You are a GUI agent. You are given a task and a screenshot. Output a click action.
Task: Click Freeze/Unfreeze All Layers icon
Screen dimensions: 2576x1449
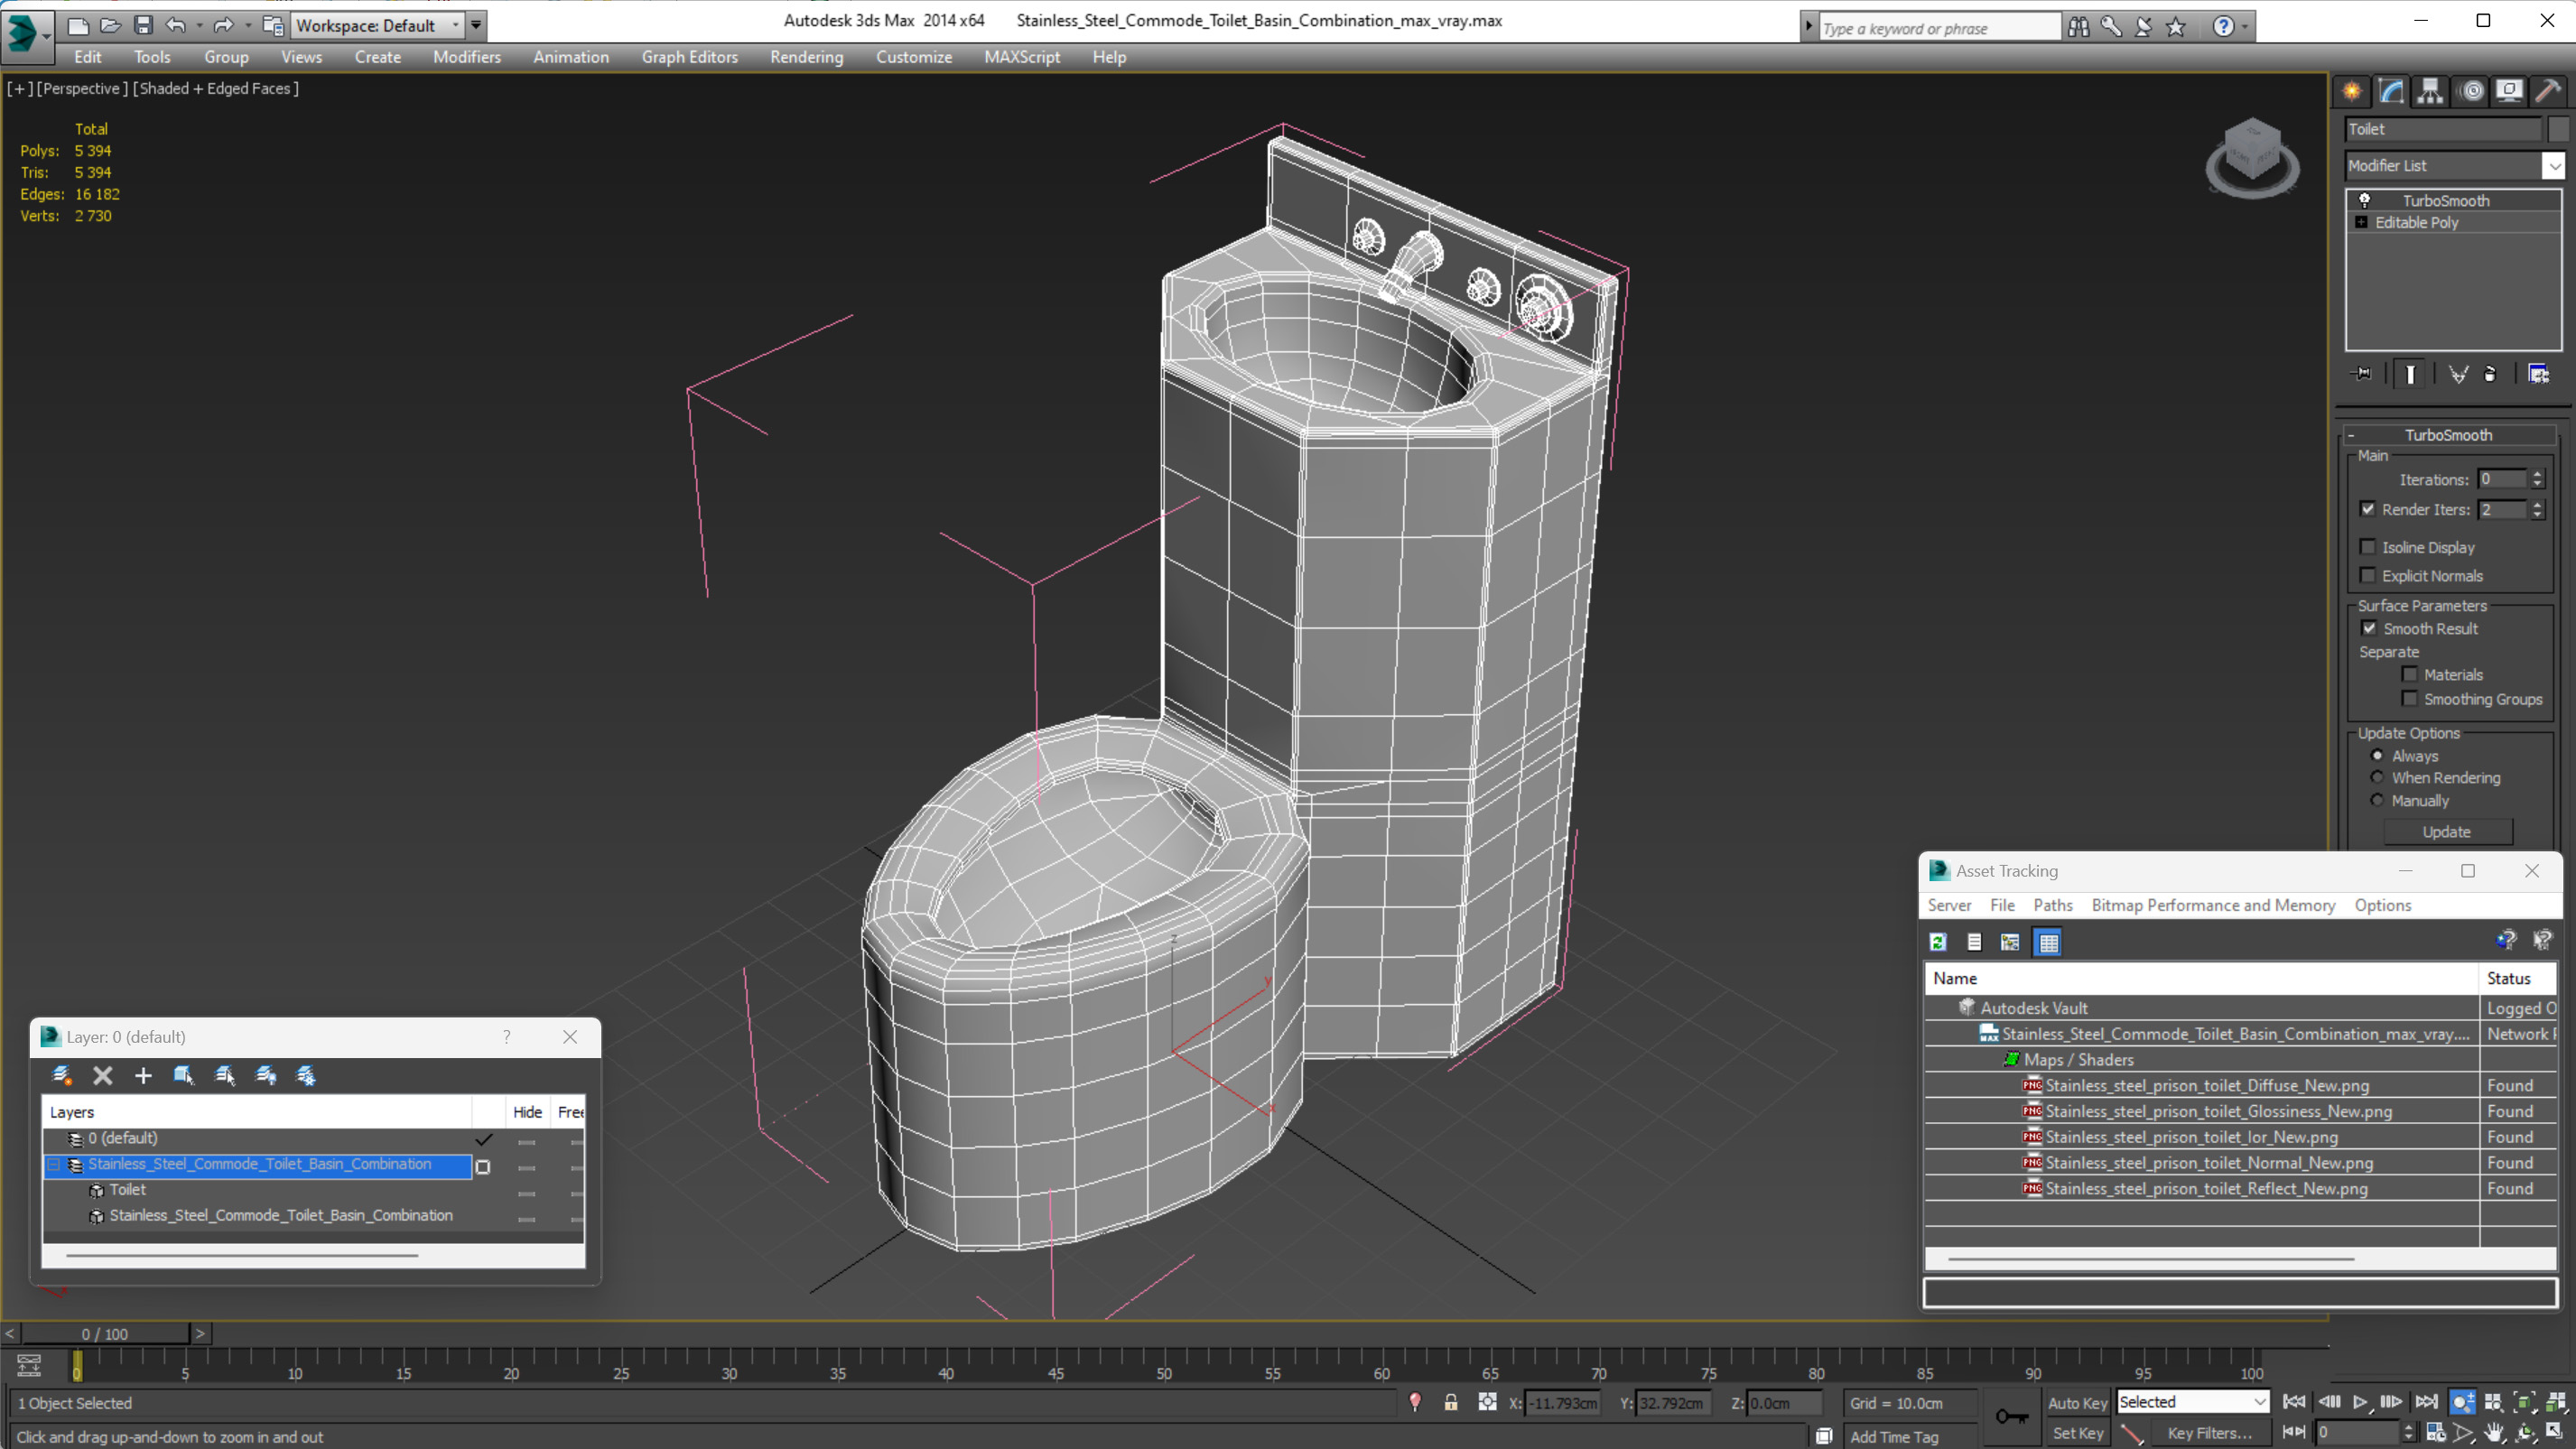306,1075
